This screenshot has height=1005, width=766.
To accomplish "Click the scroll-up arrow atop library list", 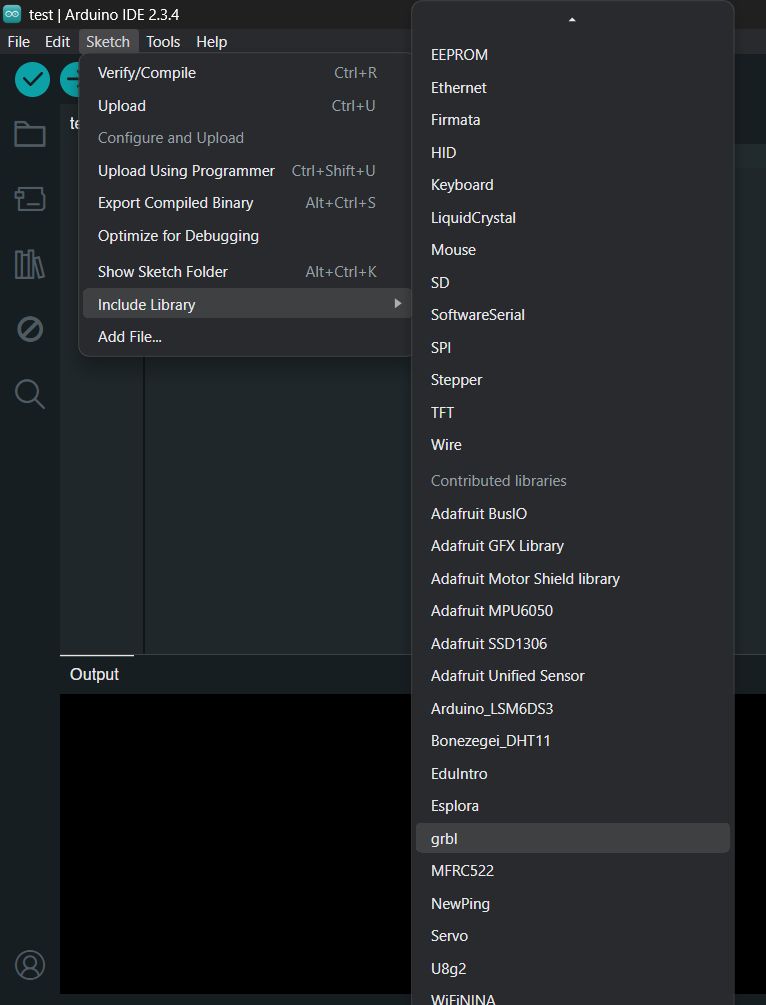I will tap(572, 20).
